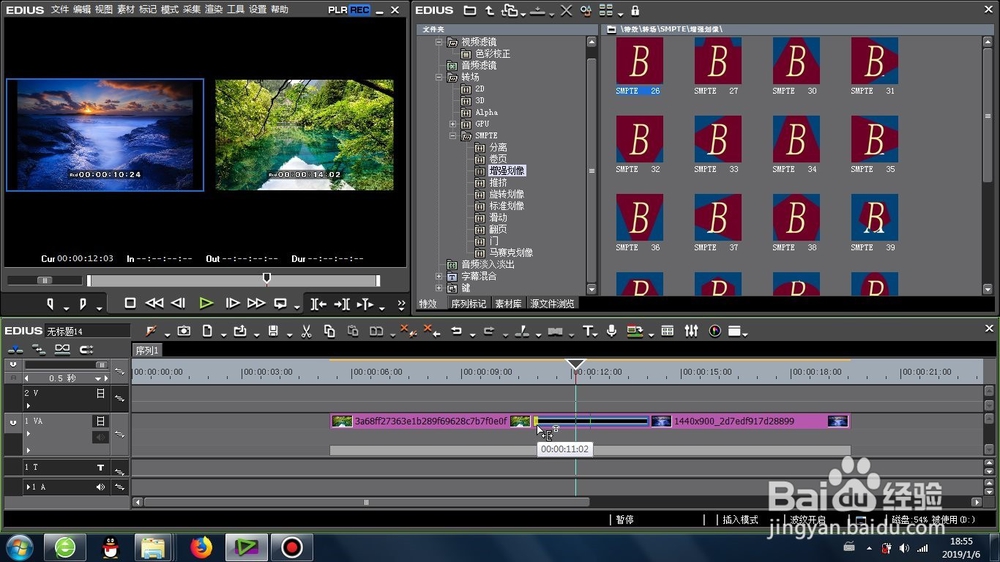Open the timeline scale 0.5 秒 dropdown
The height and width of the screenshot is (562, 1000).
coord(98,378)
